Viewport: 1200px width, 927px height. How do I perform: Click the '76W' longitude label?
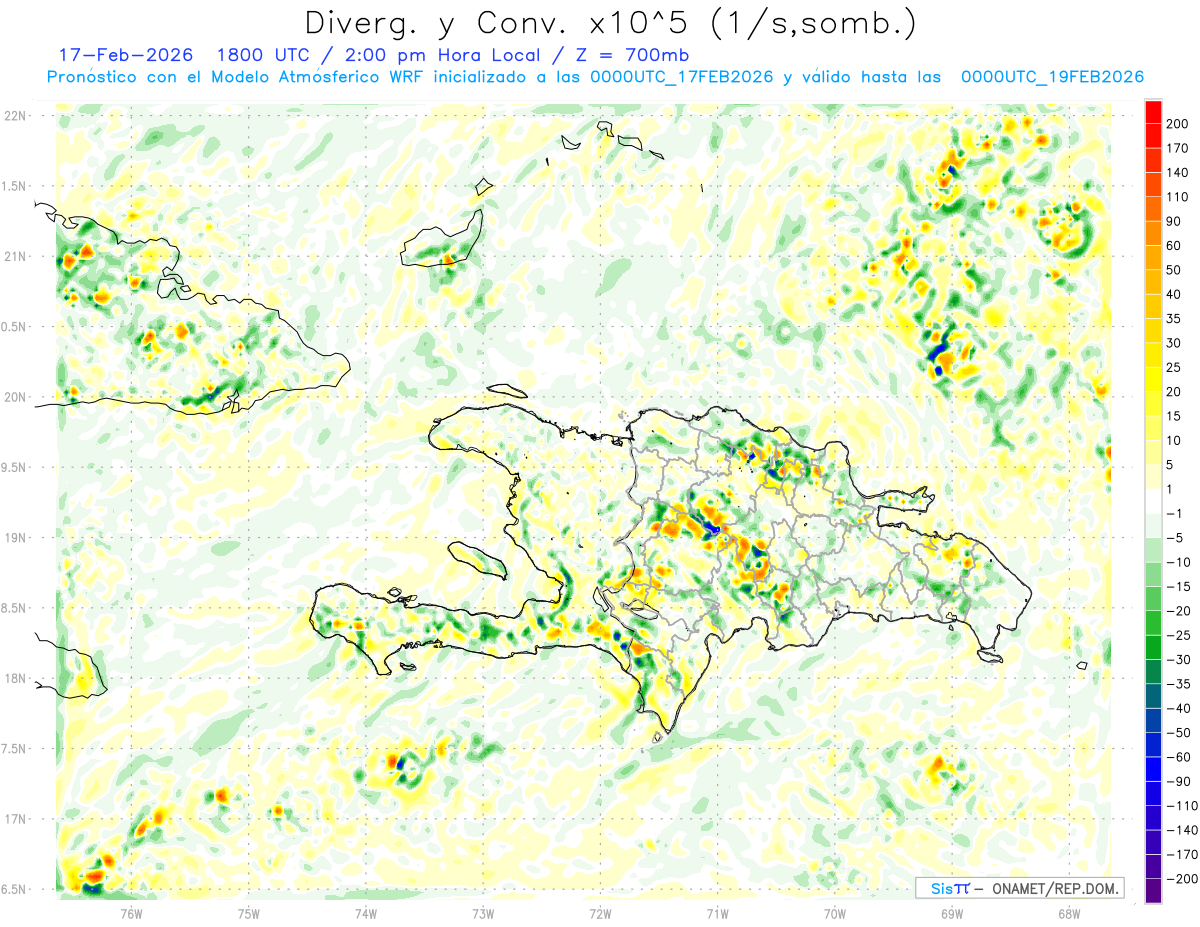tap(131, 913)
